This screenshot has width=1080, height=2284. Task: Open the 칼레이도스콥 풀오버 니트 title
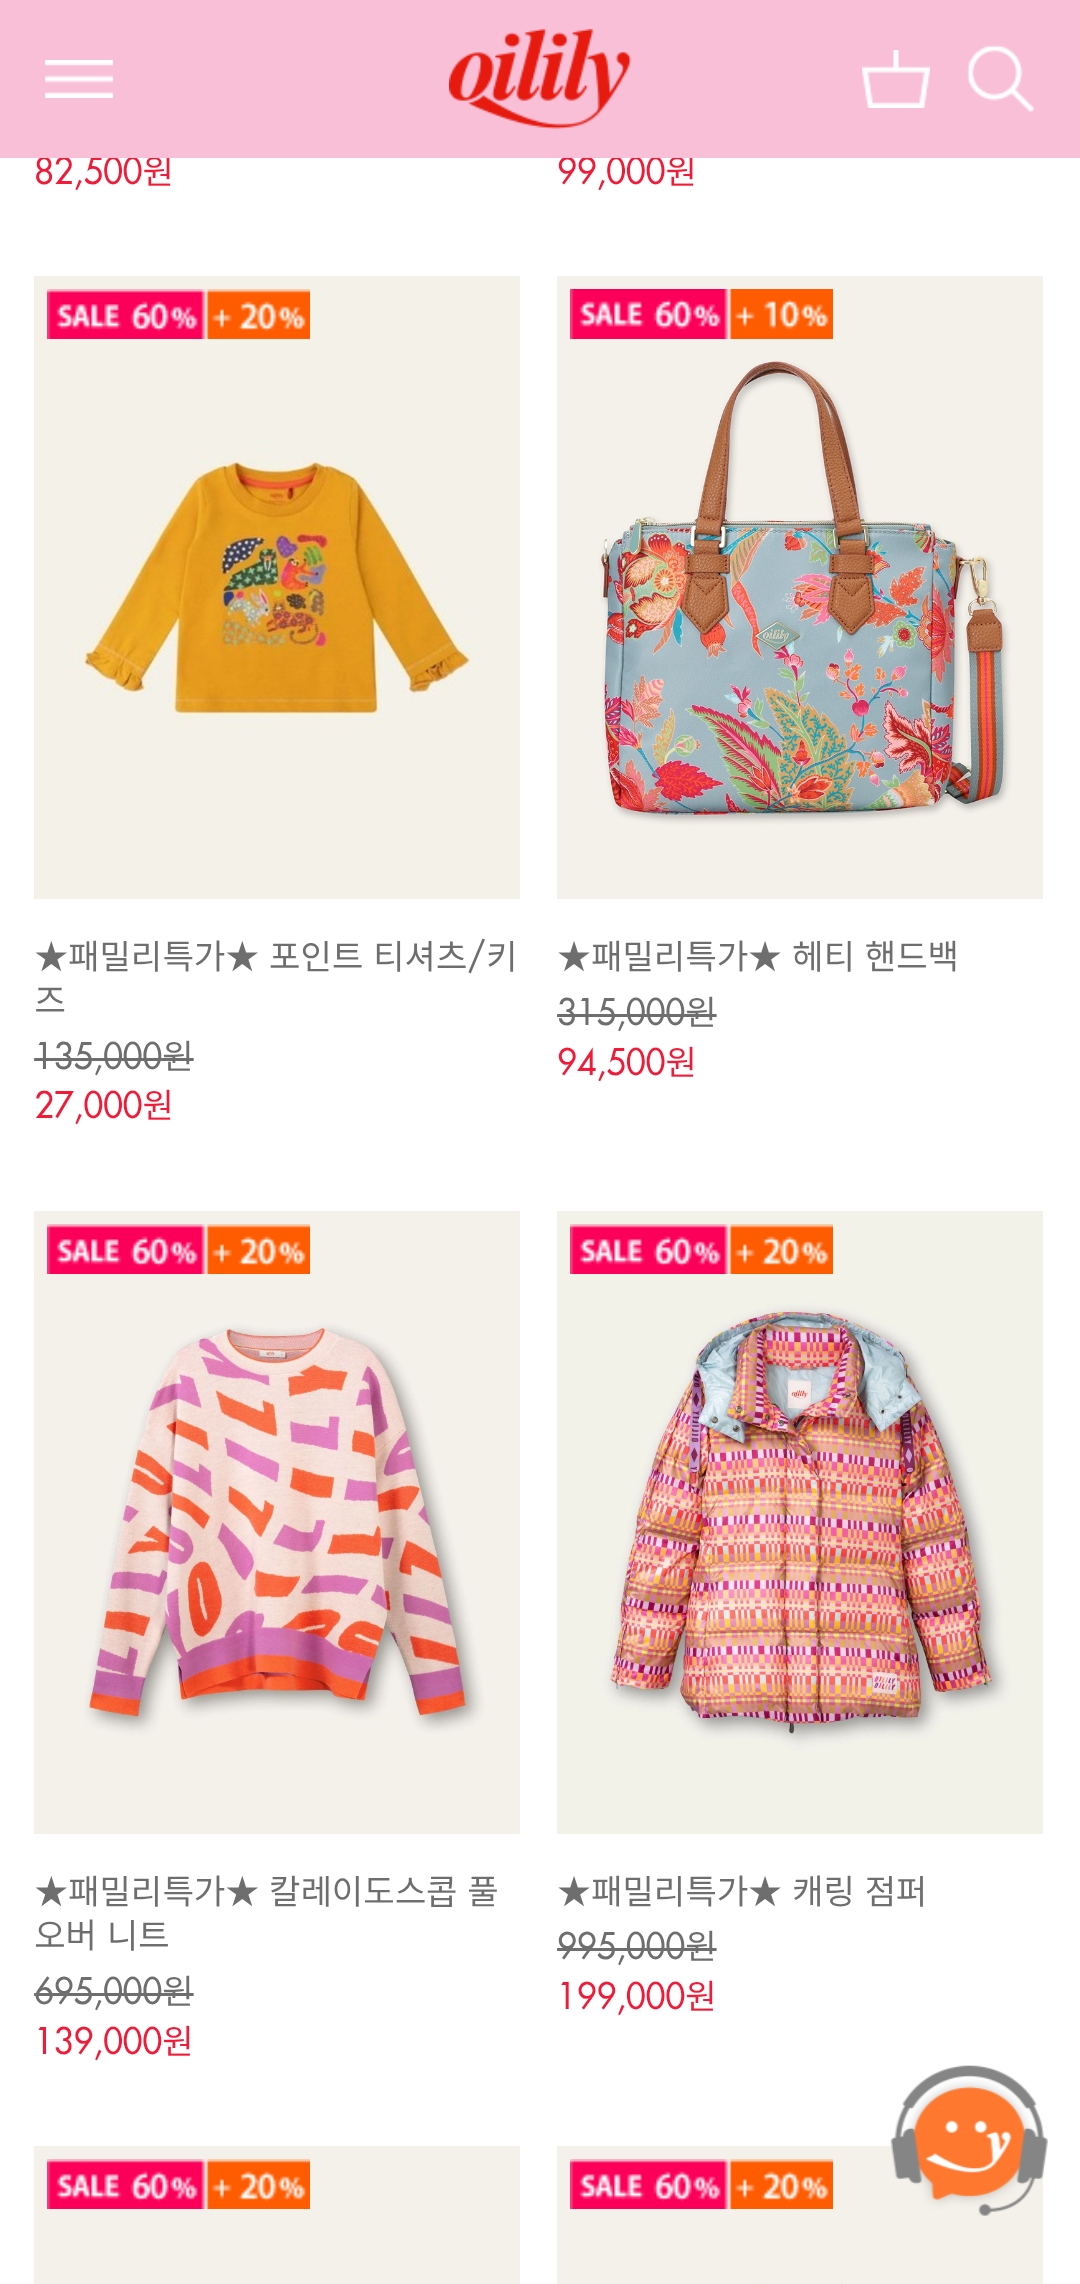(266, 1911)
